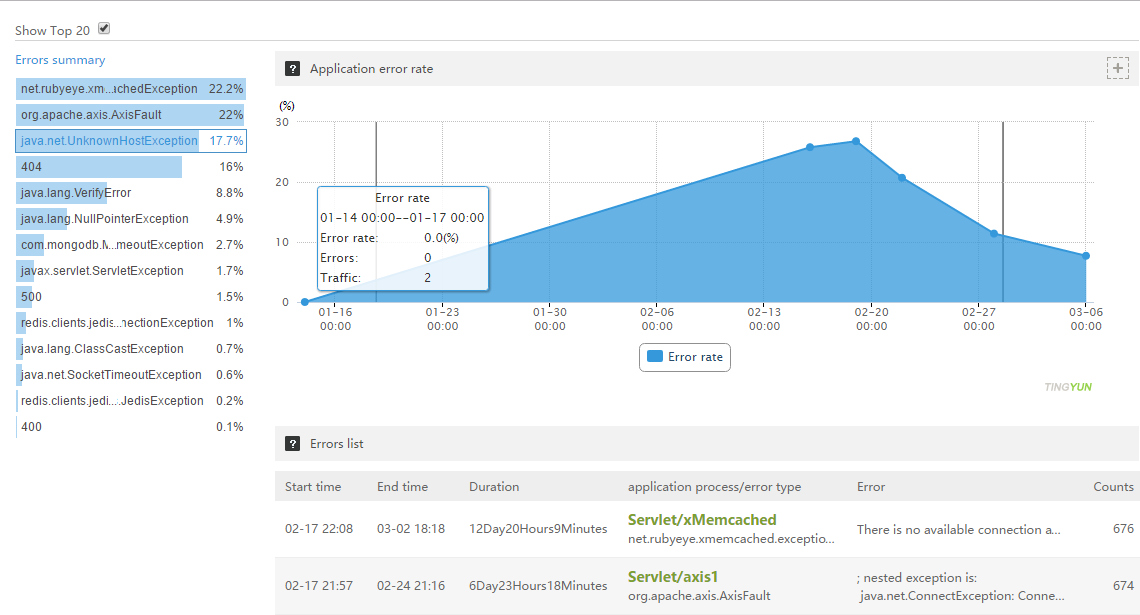Click the Errors summary heading
Screen dimensions: 1140x615
point(60,60)
